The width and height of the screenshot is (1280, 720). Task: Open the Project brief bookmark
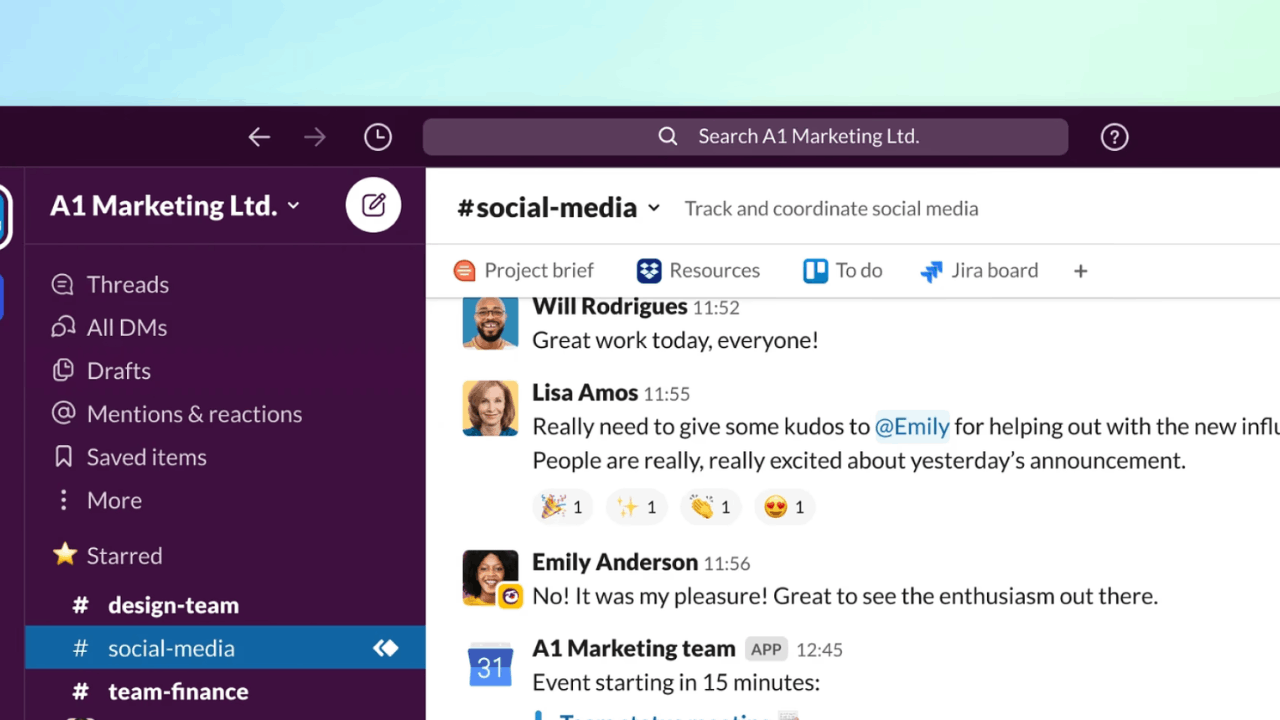[523, 271]
